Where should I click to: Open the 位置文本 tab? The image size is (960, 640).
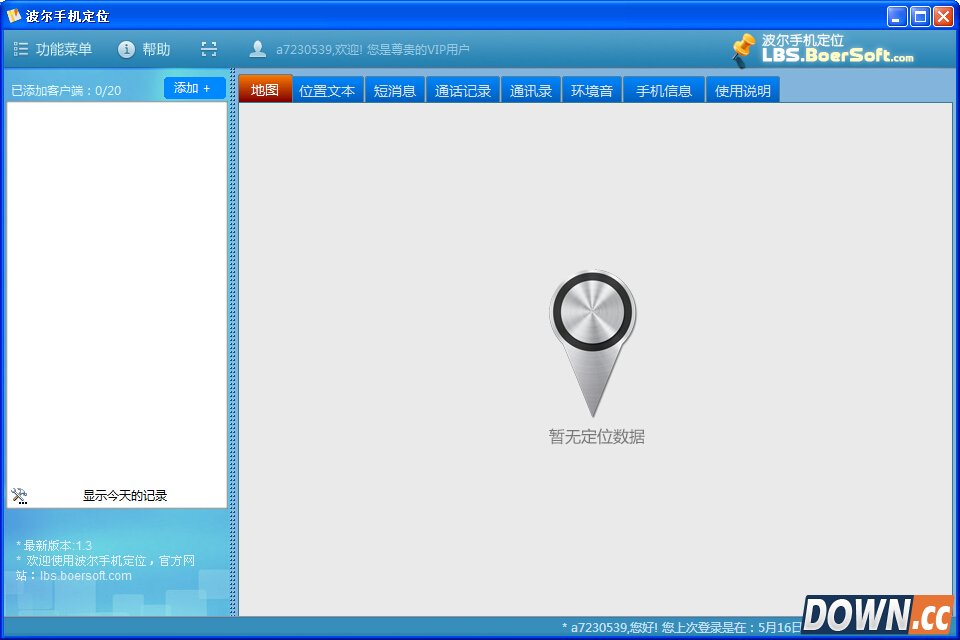pos(327,90)
